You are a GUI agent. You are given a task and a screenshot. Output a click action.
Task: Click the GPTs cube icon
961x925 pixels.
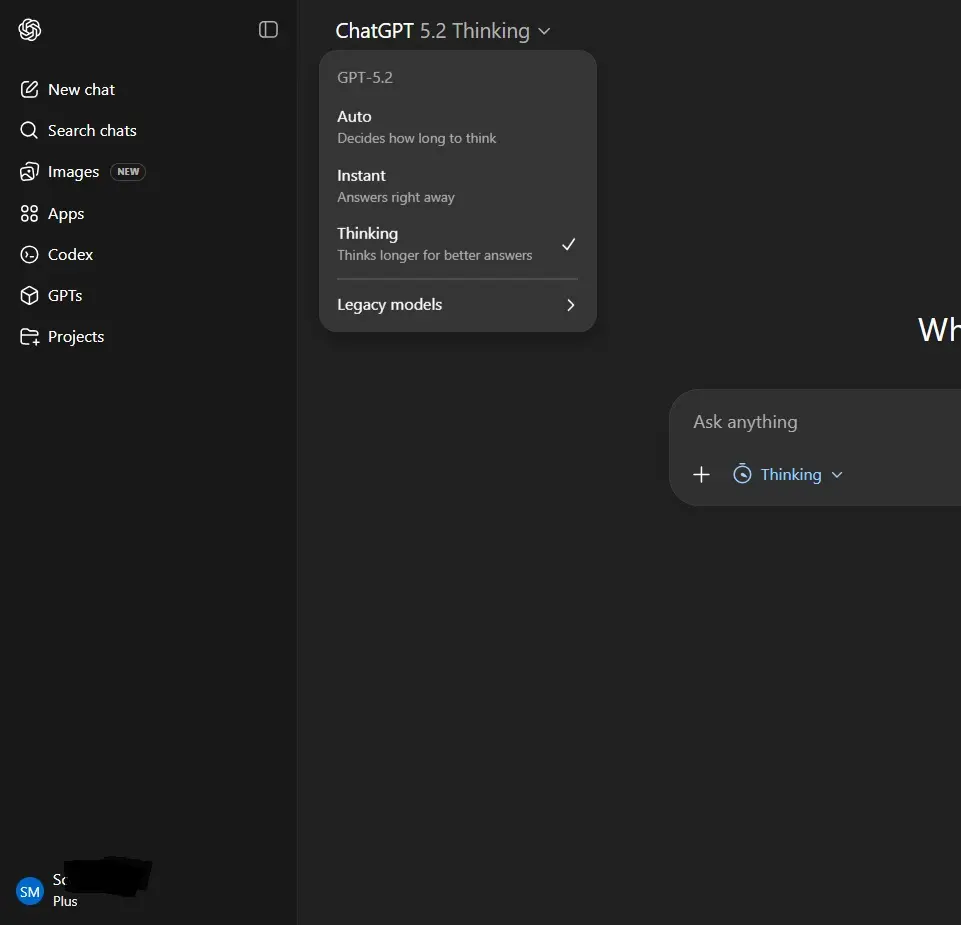tap(29, 295)
